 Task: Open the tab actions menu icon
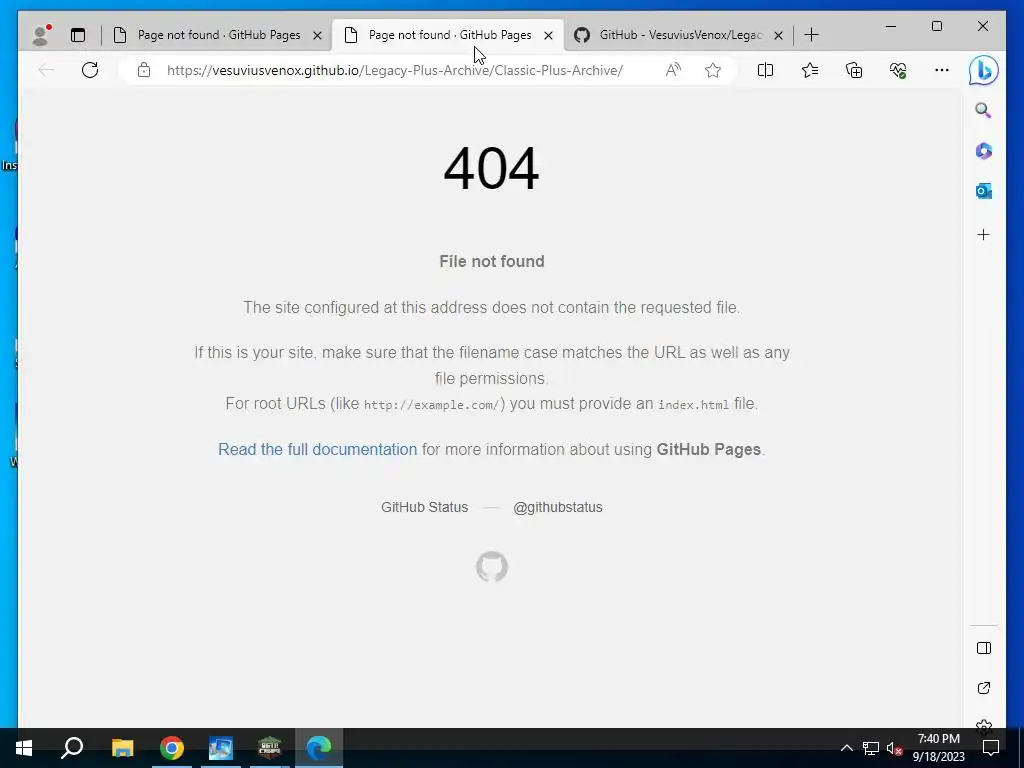pos(78,35)
